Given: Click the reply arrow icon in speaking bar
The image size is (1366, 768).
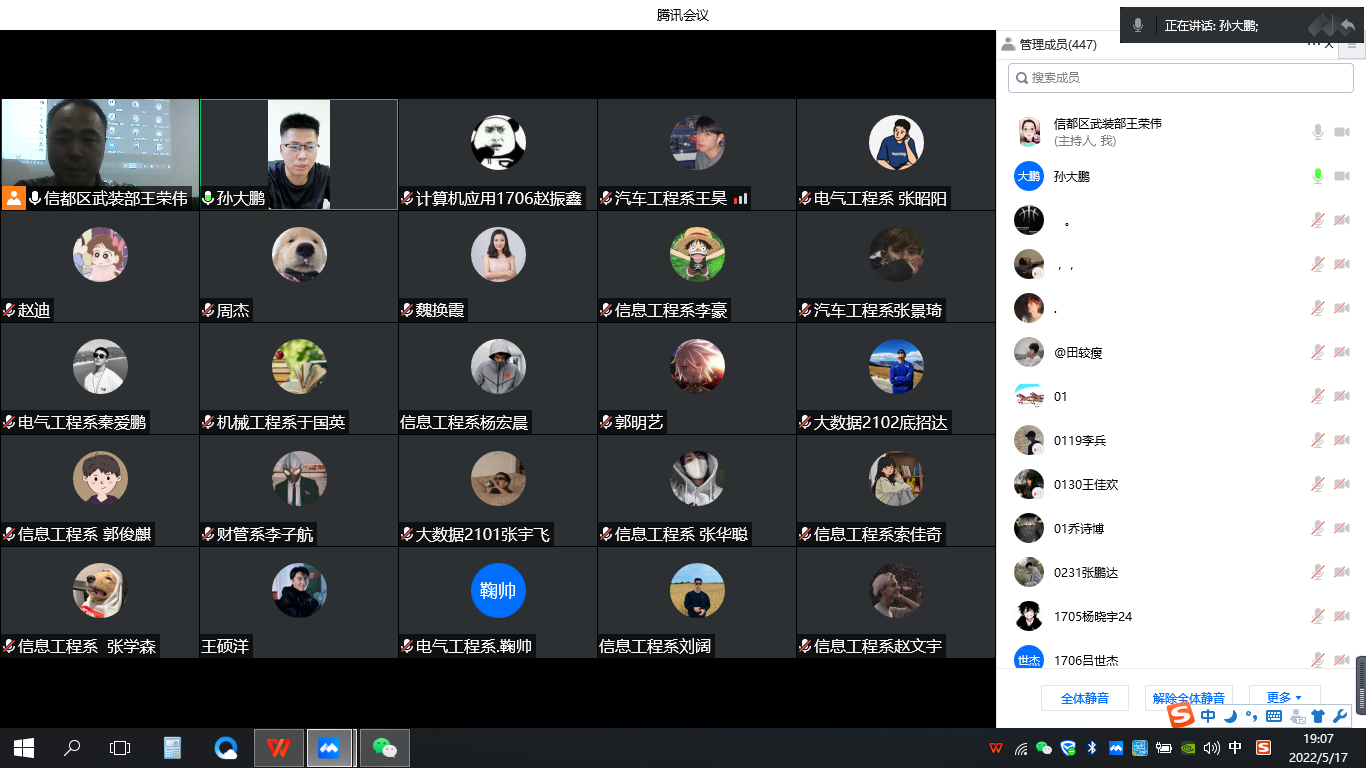Looking at the screenshot, I should pyautogui.click(x=1347, y=26).
